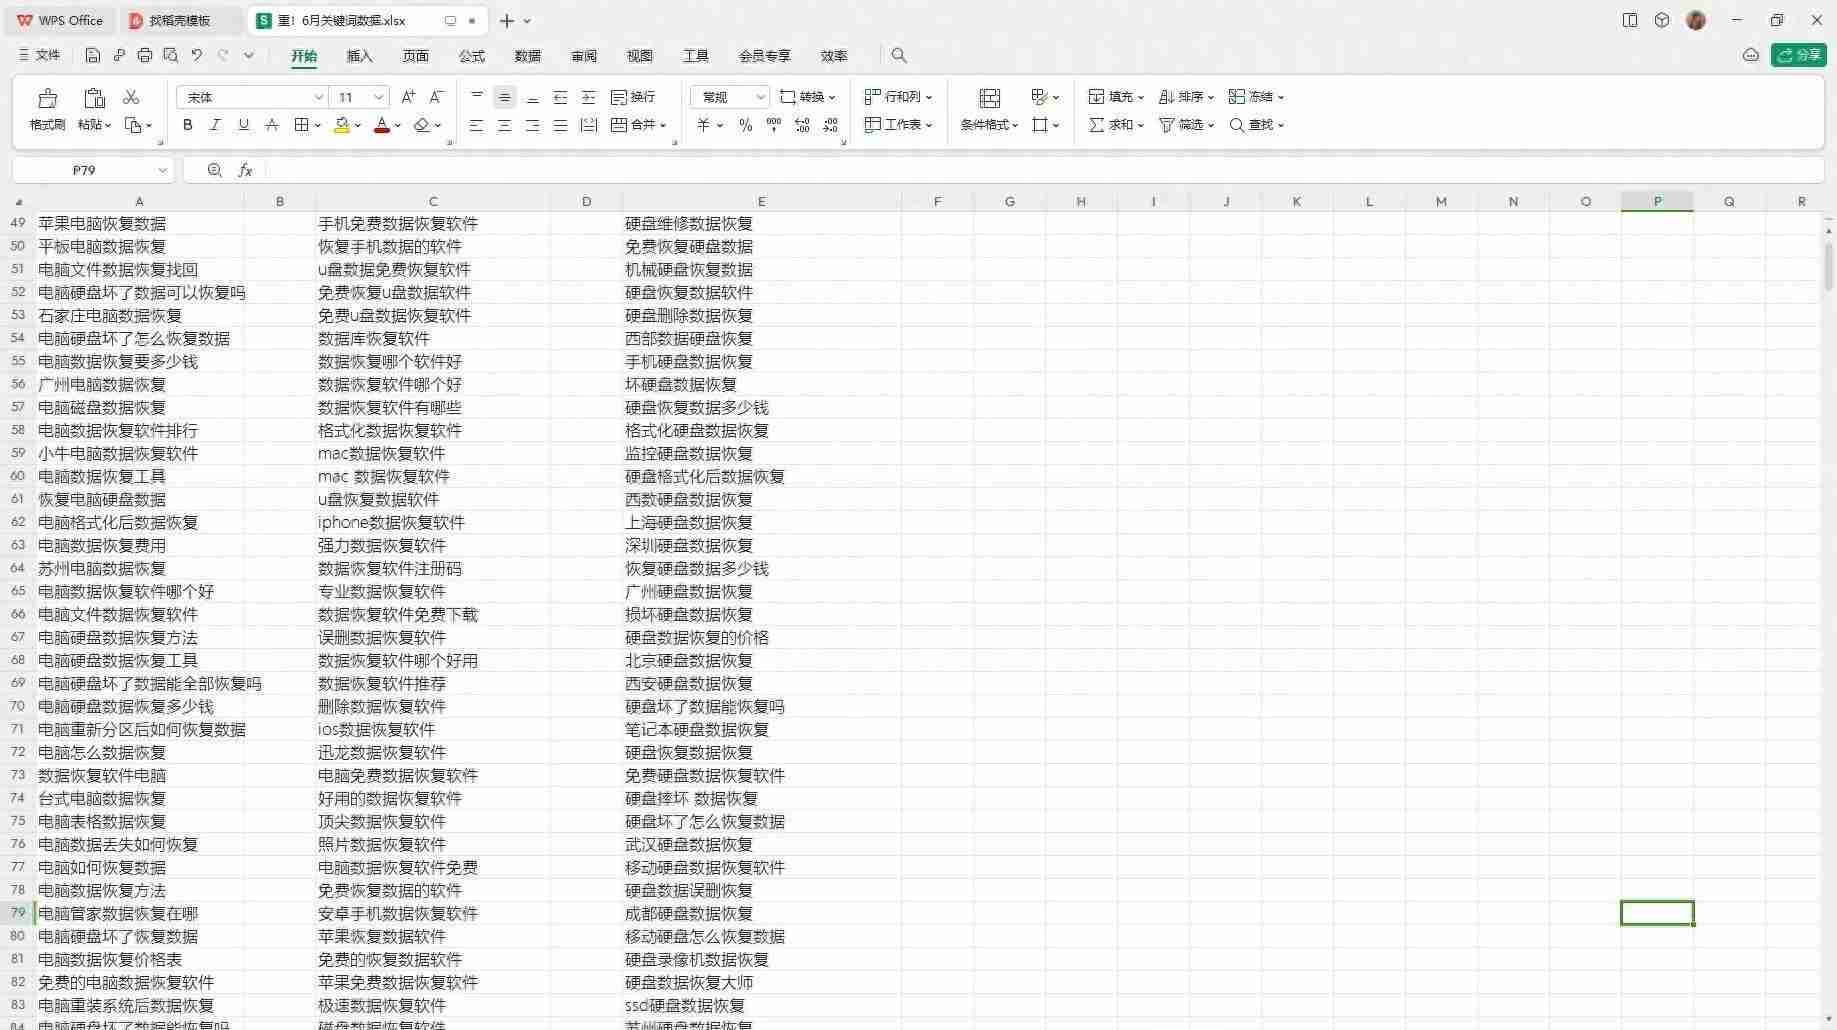Click the Increase Font Size icon
This screenshot has width=1837, height=1030.
point(408,97)
